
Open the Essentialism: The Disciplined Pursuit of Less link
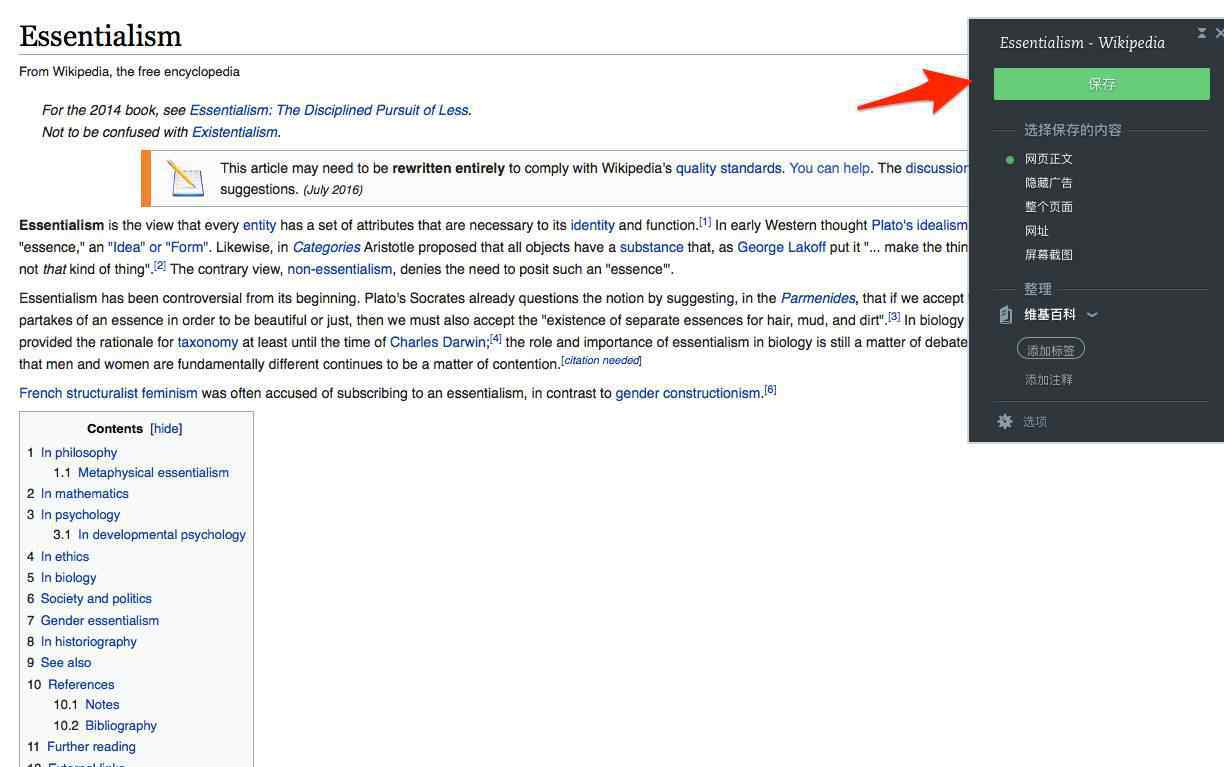coord(329,110)
